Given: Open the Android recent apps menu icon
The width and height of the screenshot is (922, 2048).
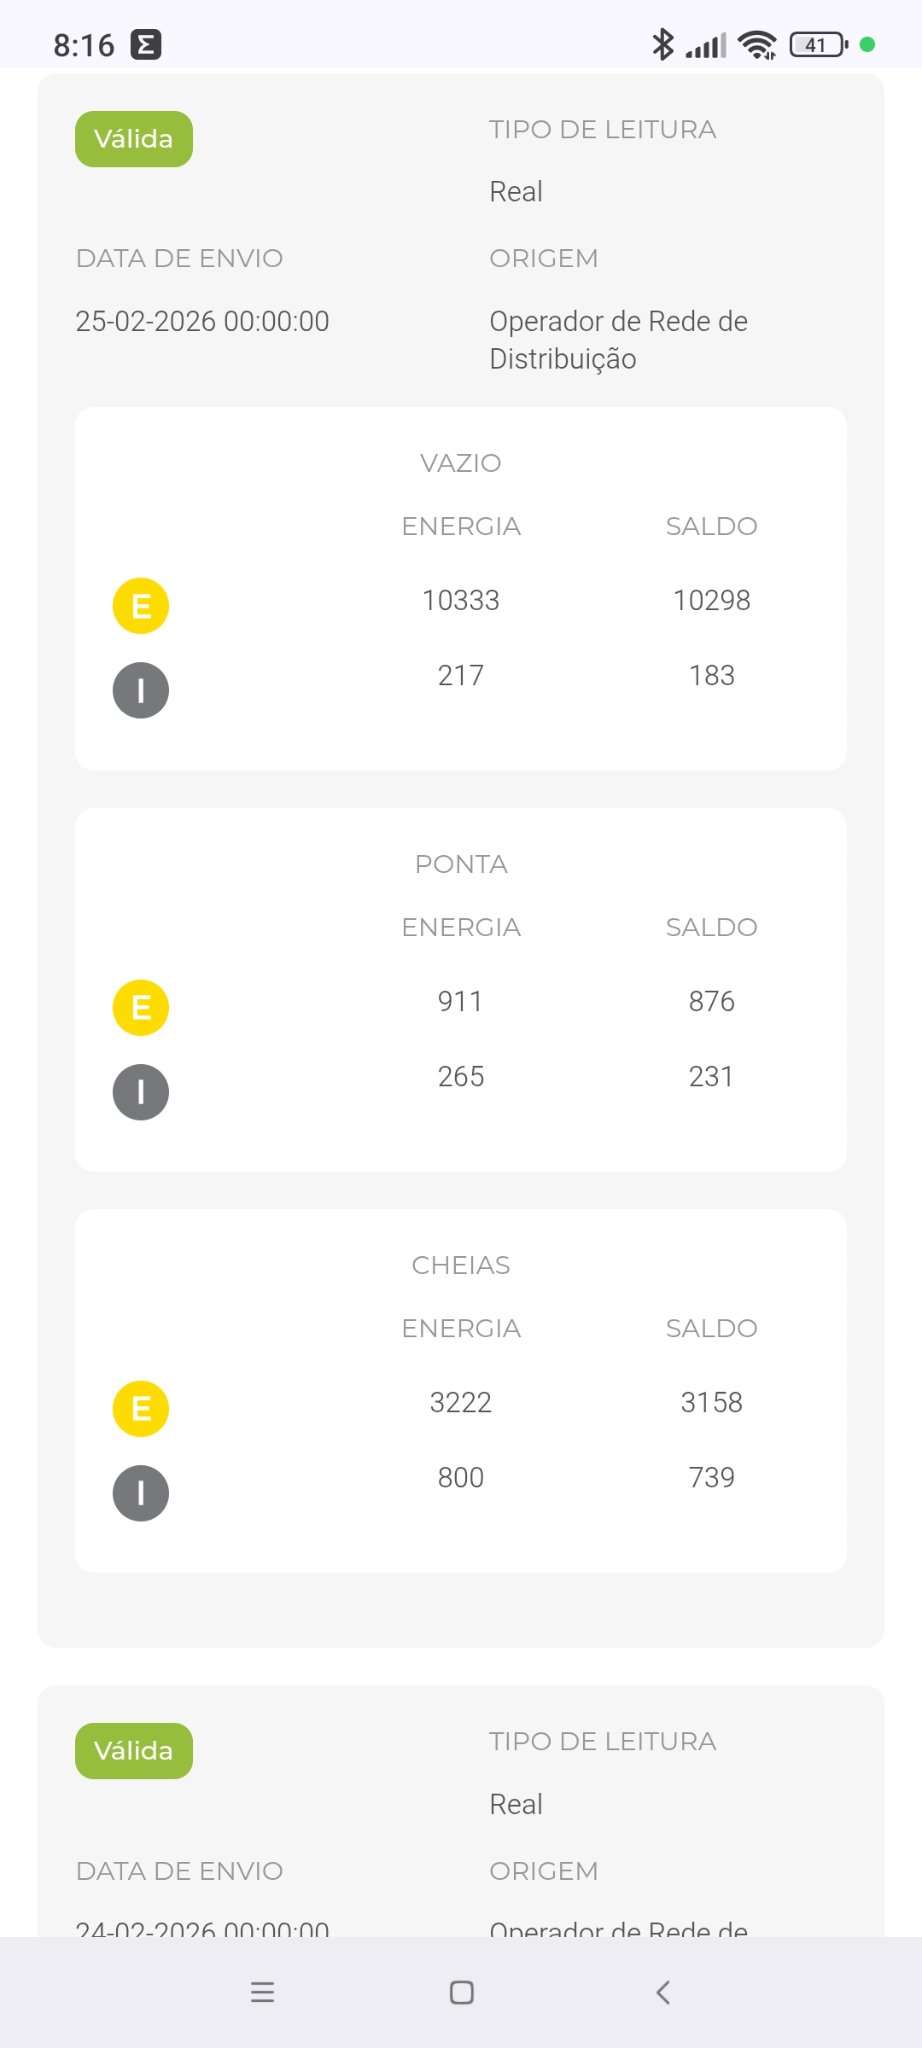Looking at the screenshot, I should (x=262, y=1992).
